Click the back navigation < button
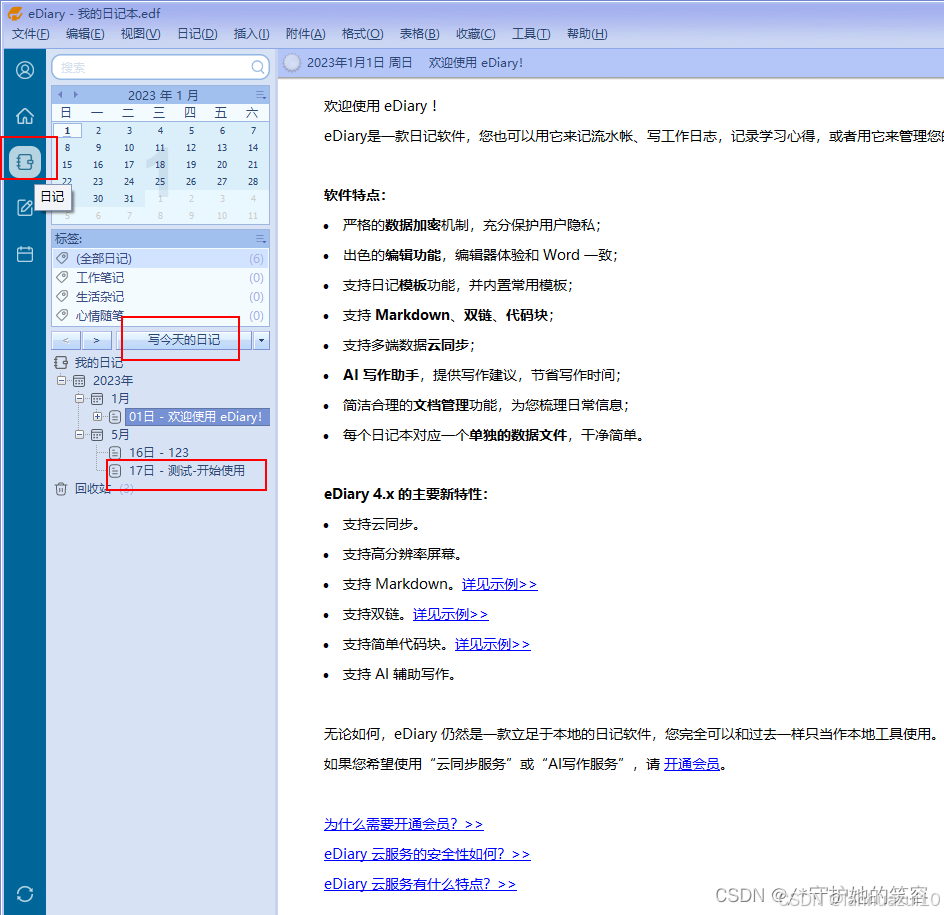This screenshot has width=944, height=915. (x=66, y=340)
